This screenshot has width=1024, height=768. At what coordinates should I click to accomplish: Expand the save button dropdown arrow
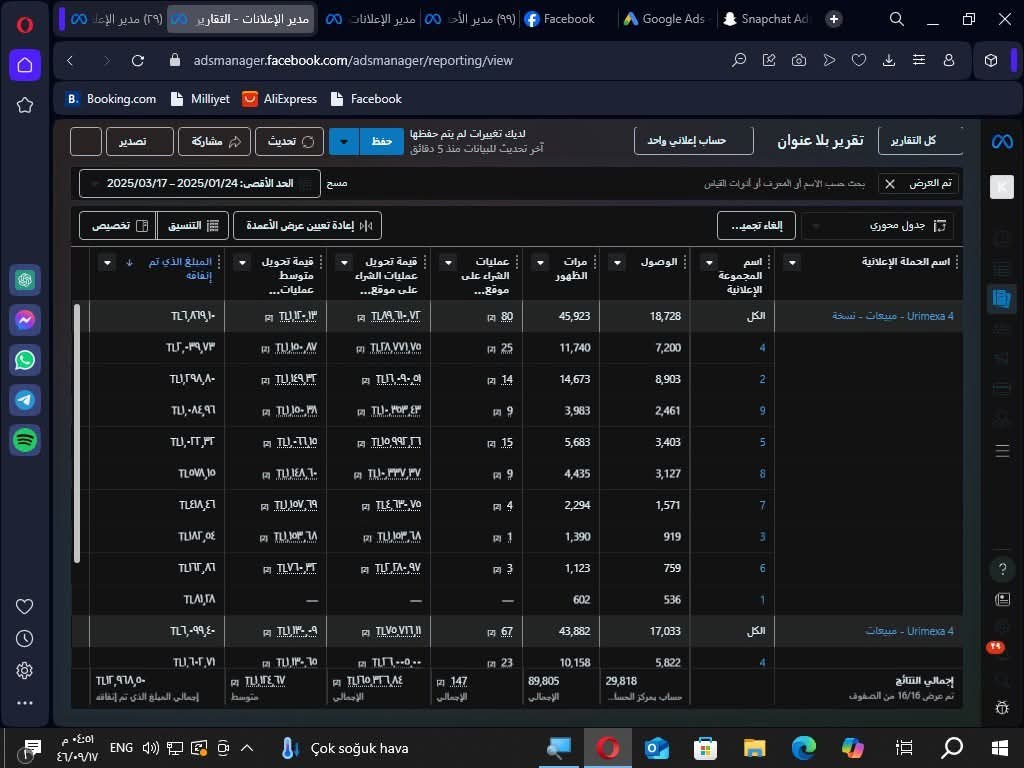click(344, 142)
